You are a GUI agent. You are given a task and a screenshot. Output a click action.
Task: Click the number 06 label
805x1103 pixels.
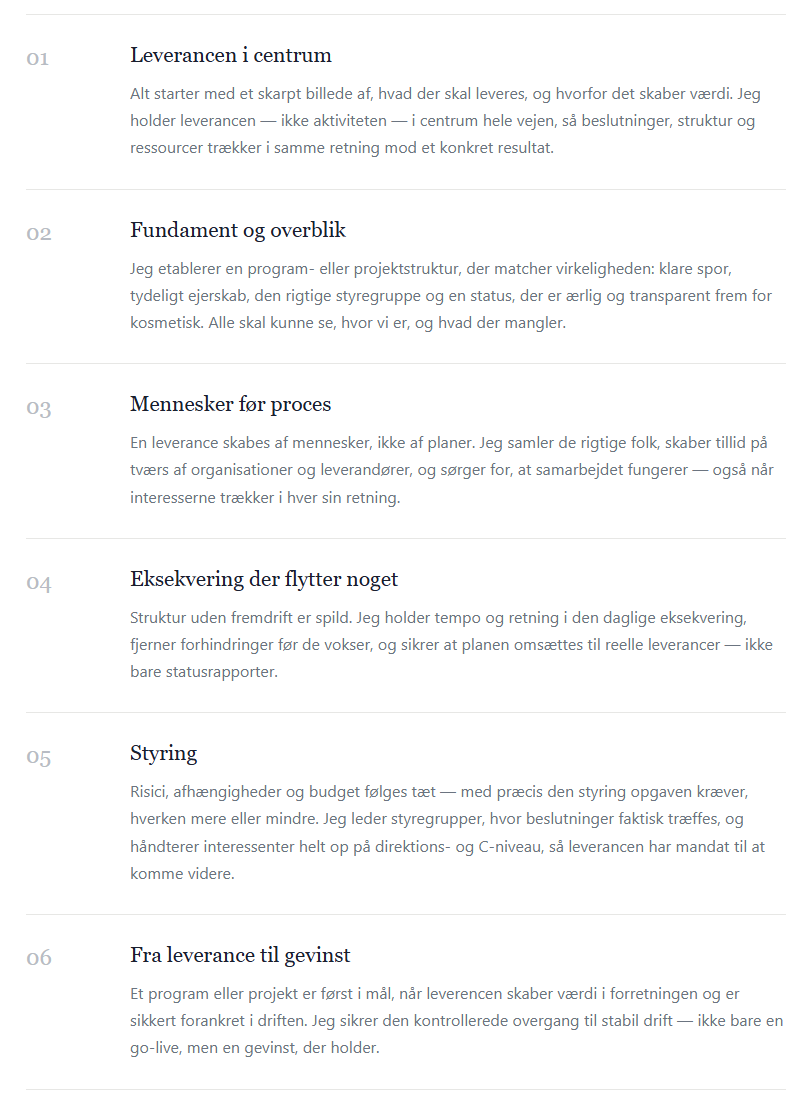click(39, 958)
